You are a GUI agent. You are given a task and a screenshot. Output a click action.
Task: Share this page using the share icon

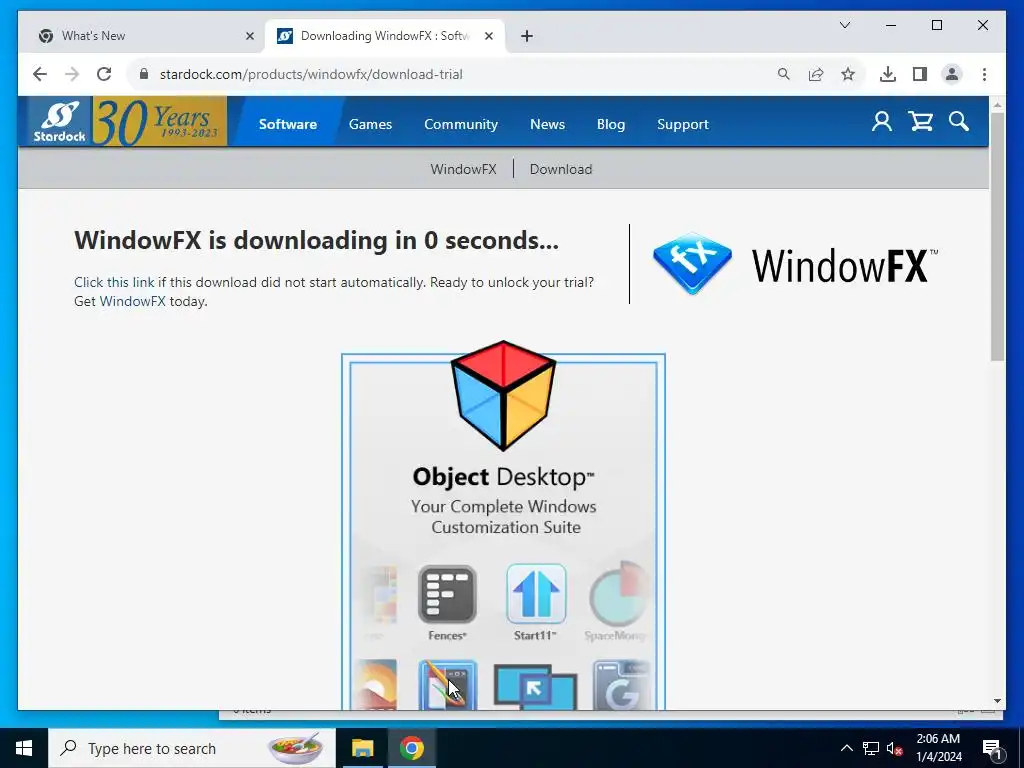click(x=816, y=74)
